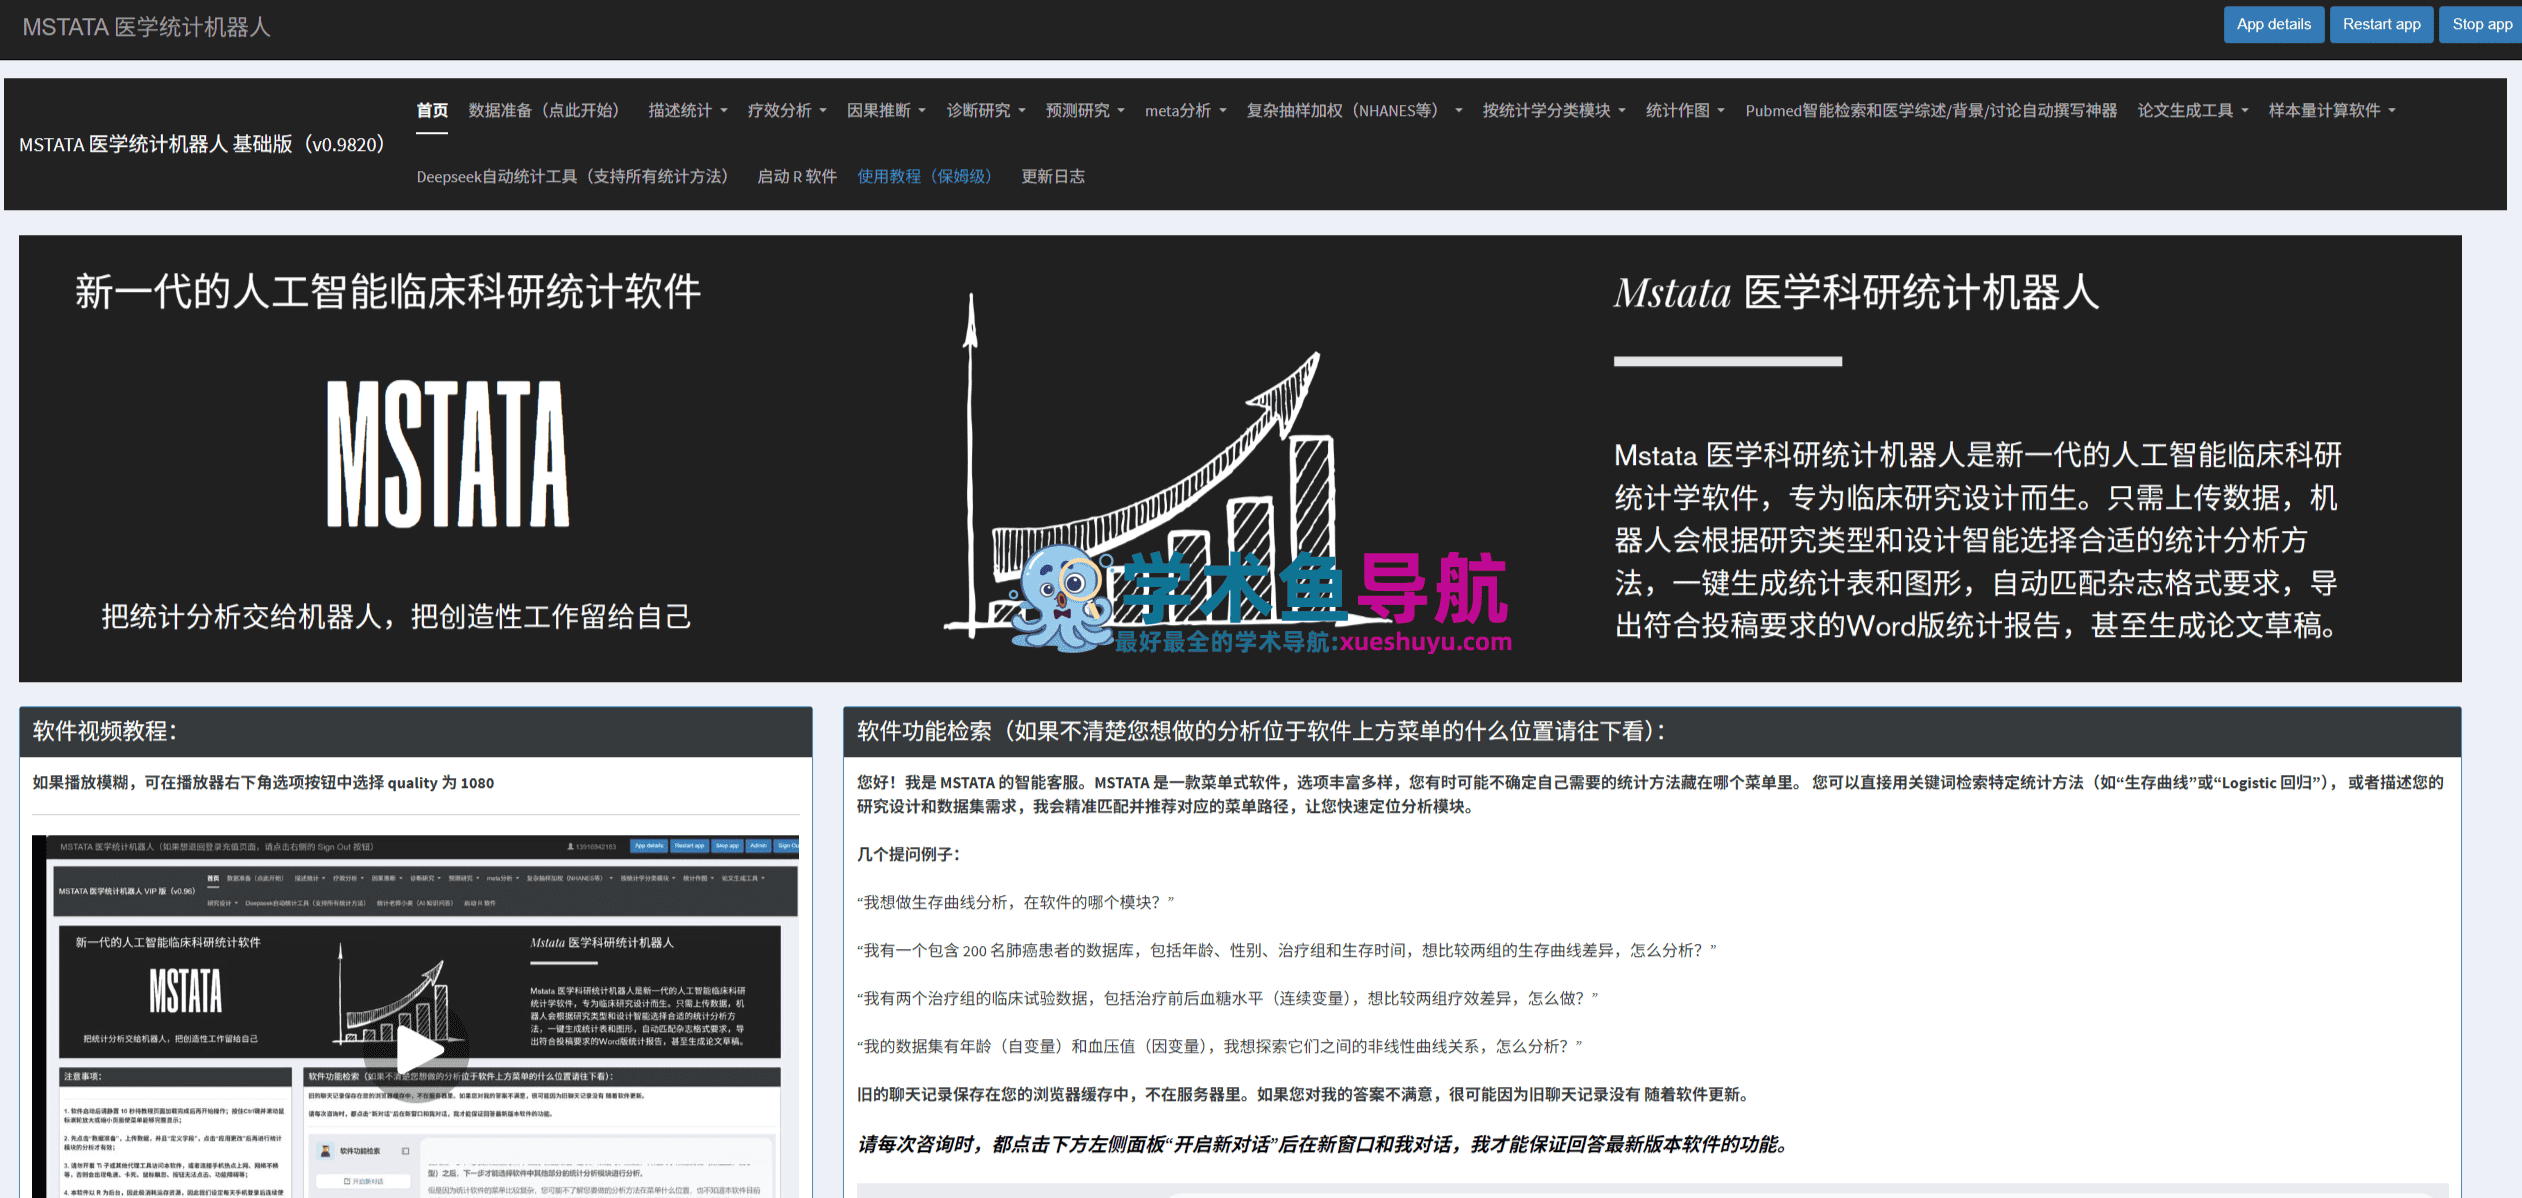Open the 更新日志 changelog tab
2522x1198 pixels.
coord(1053,177)
